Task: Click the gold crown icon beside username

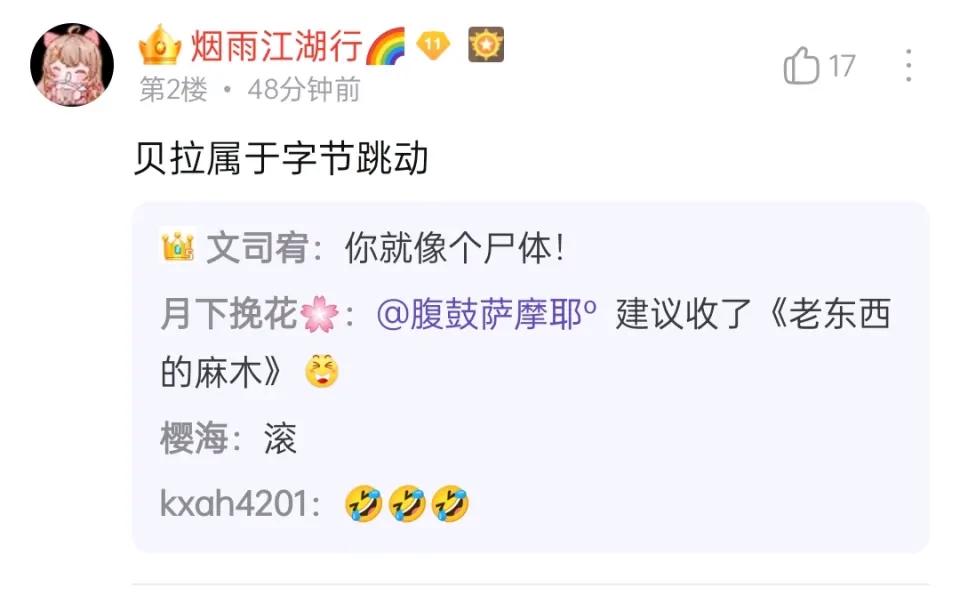Action: [160, 45]
